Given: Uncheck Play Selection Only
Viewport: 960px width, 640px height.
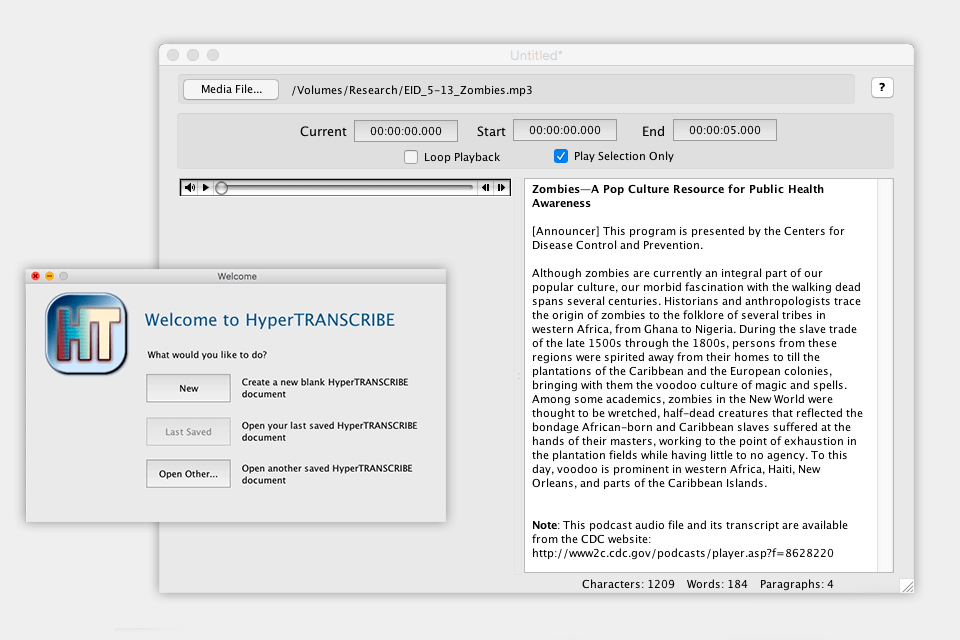Looking at the screenshot, I should [x=560, y=156].
